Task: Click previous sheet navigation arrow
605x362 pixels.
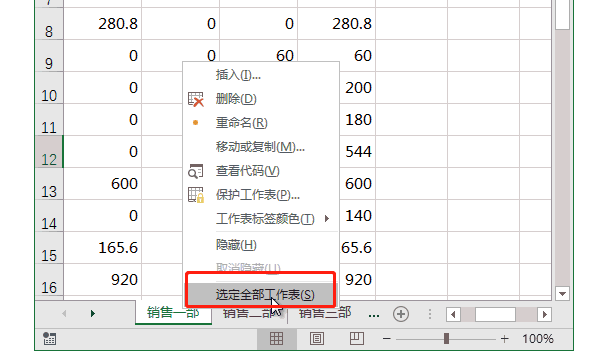Action: coord(64,313)
